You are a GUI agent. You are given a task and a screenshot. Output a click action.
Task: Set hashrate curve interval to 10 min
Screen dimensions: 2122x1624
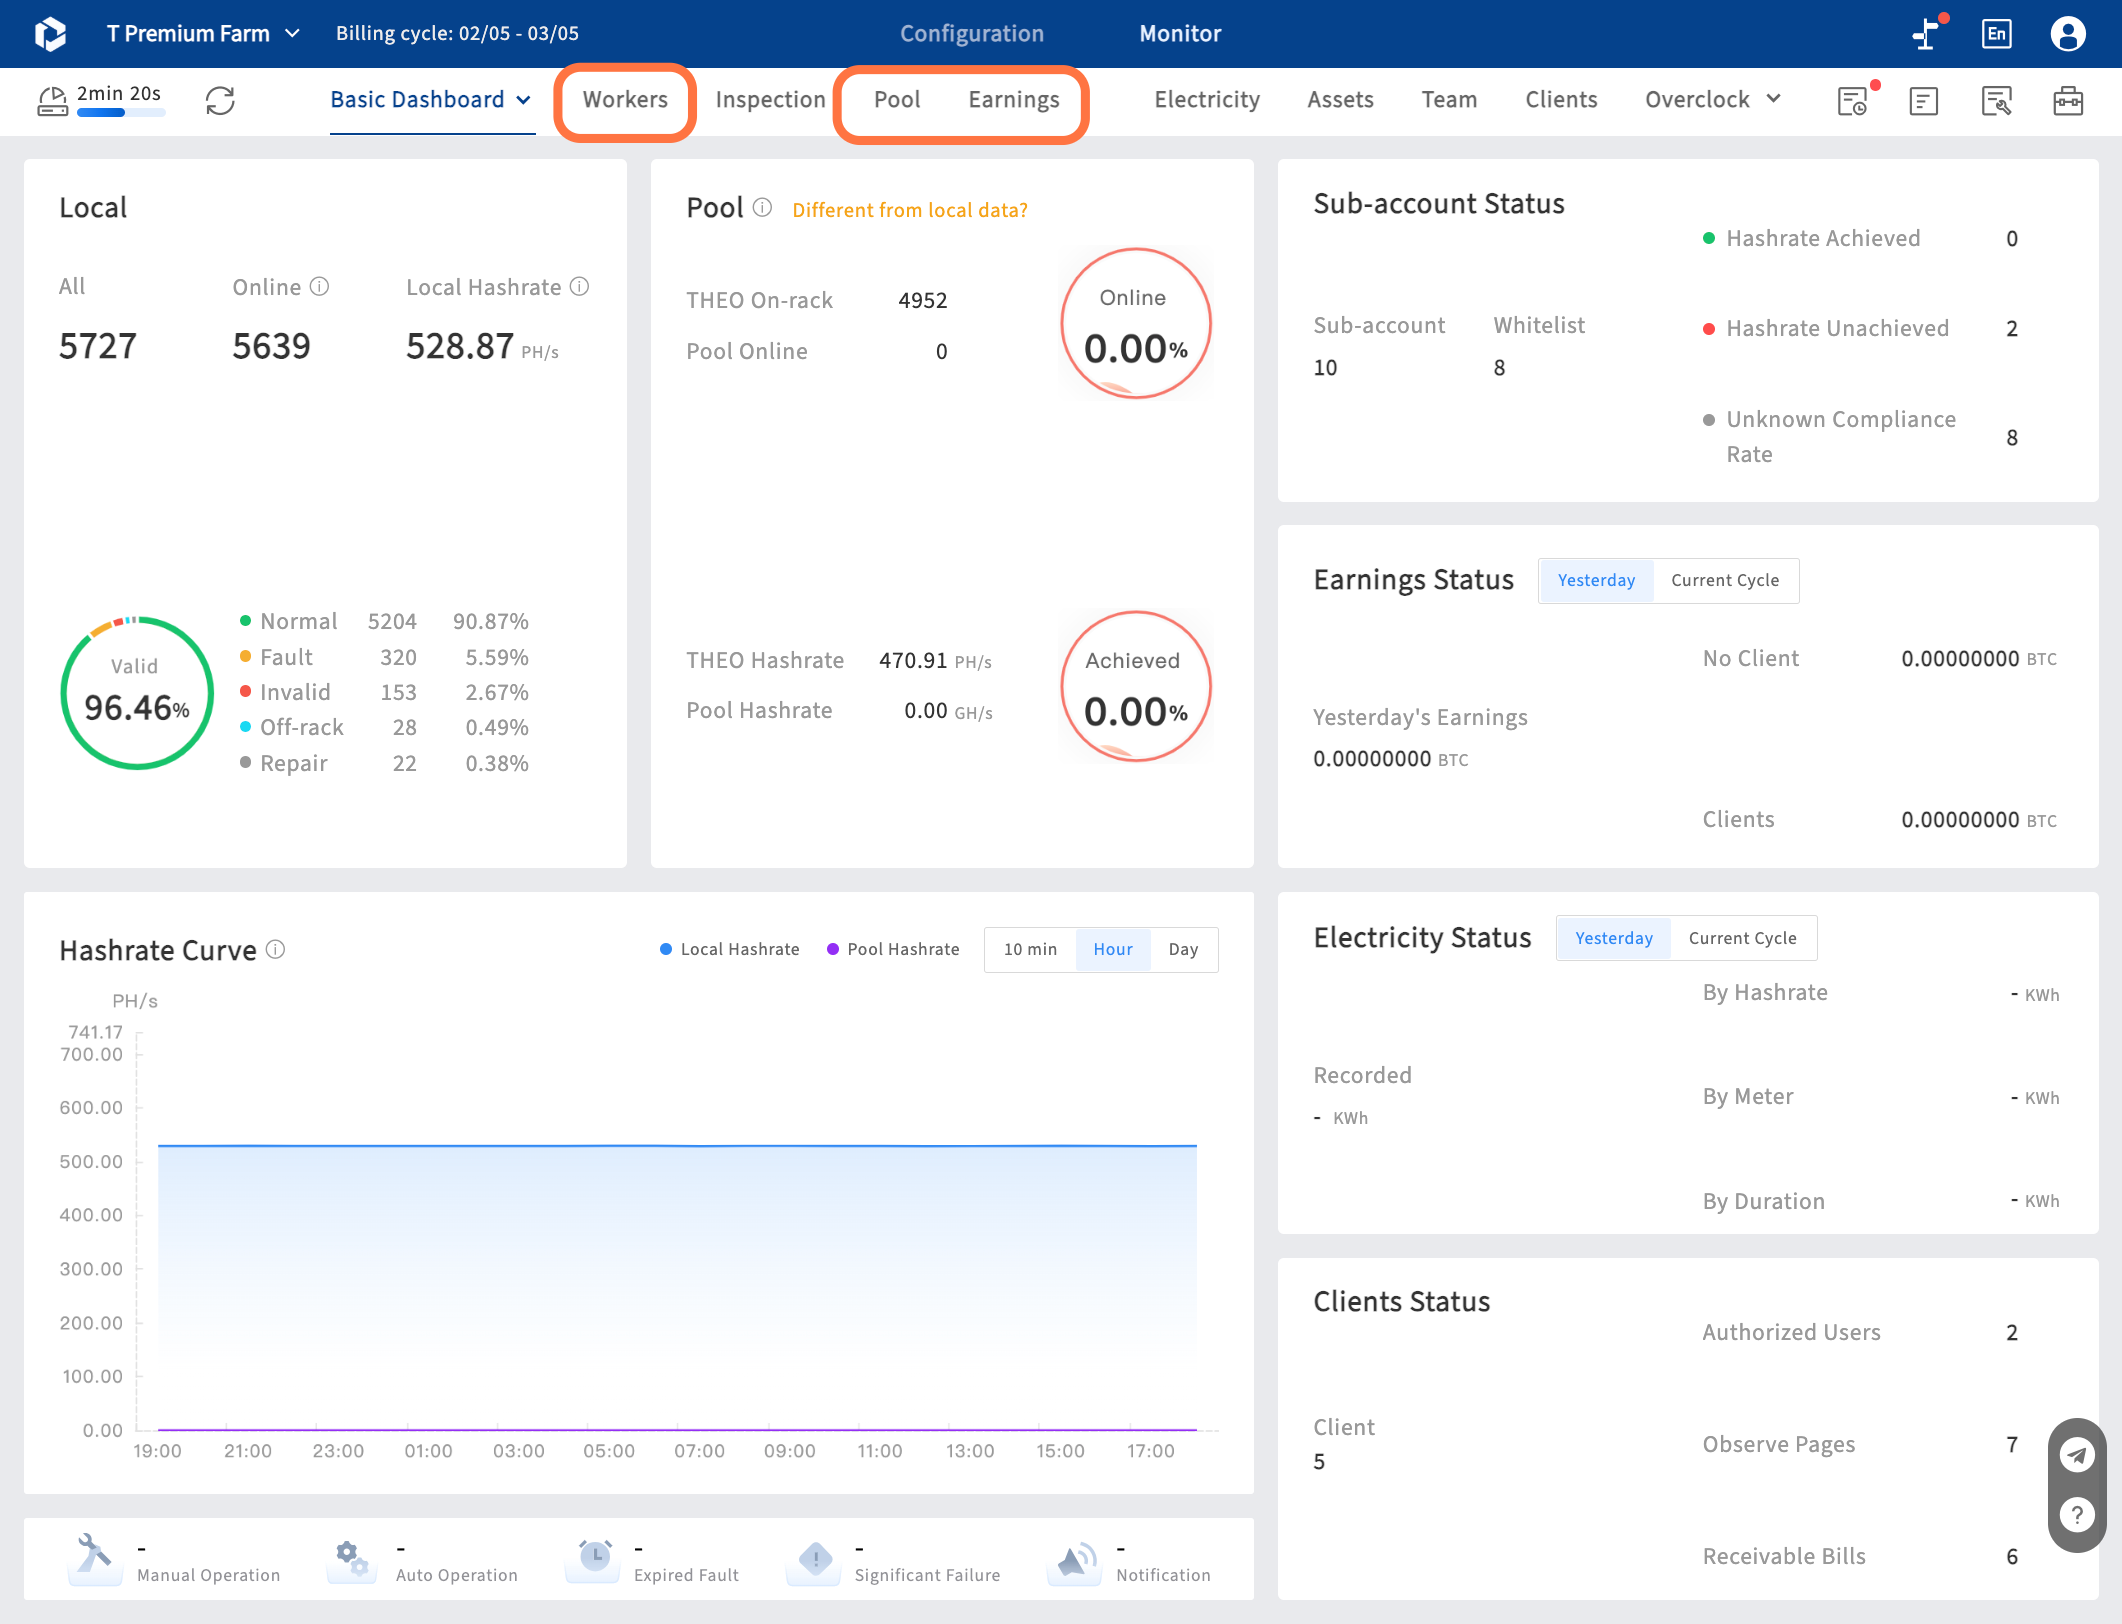coord(1030,949)
